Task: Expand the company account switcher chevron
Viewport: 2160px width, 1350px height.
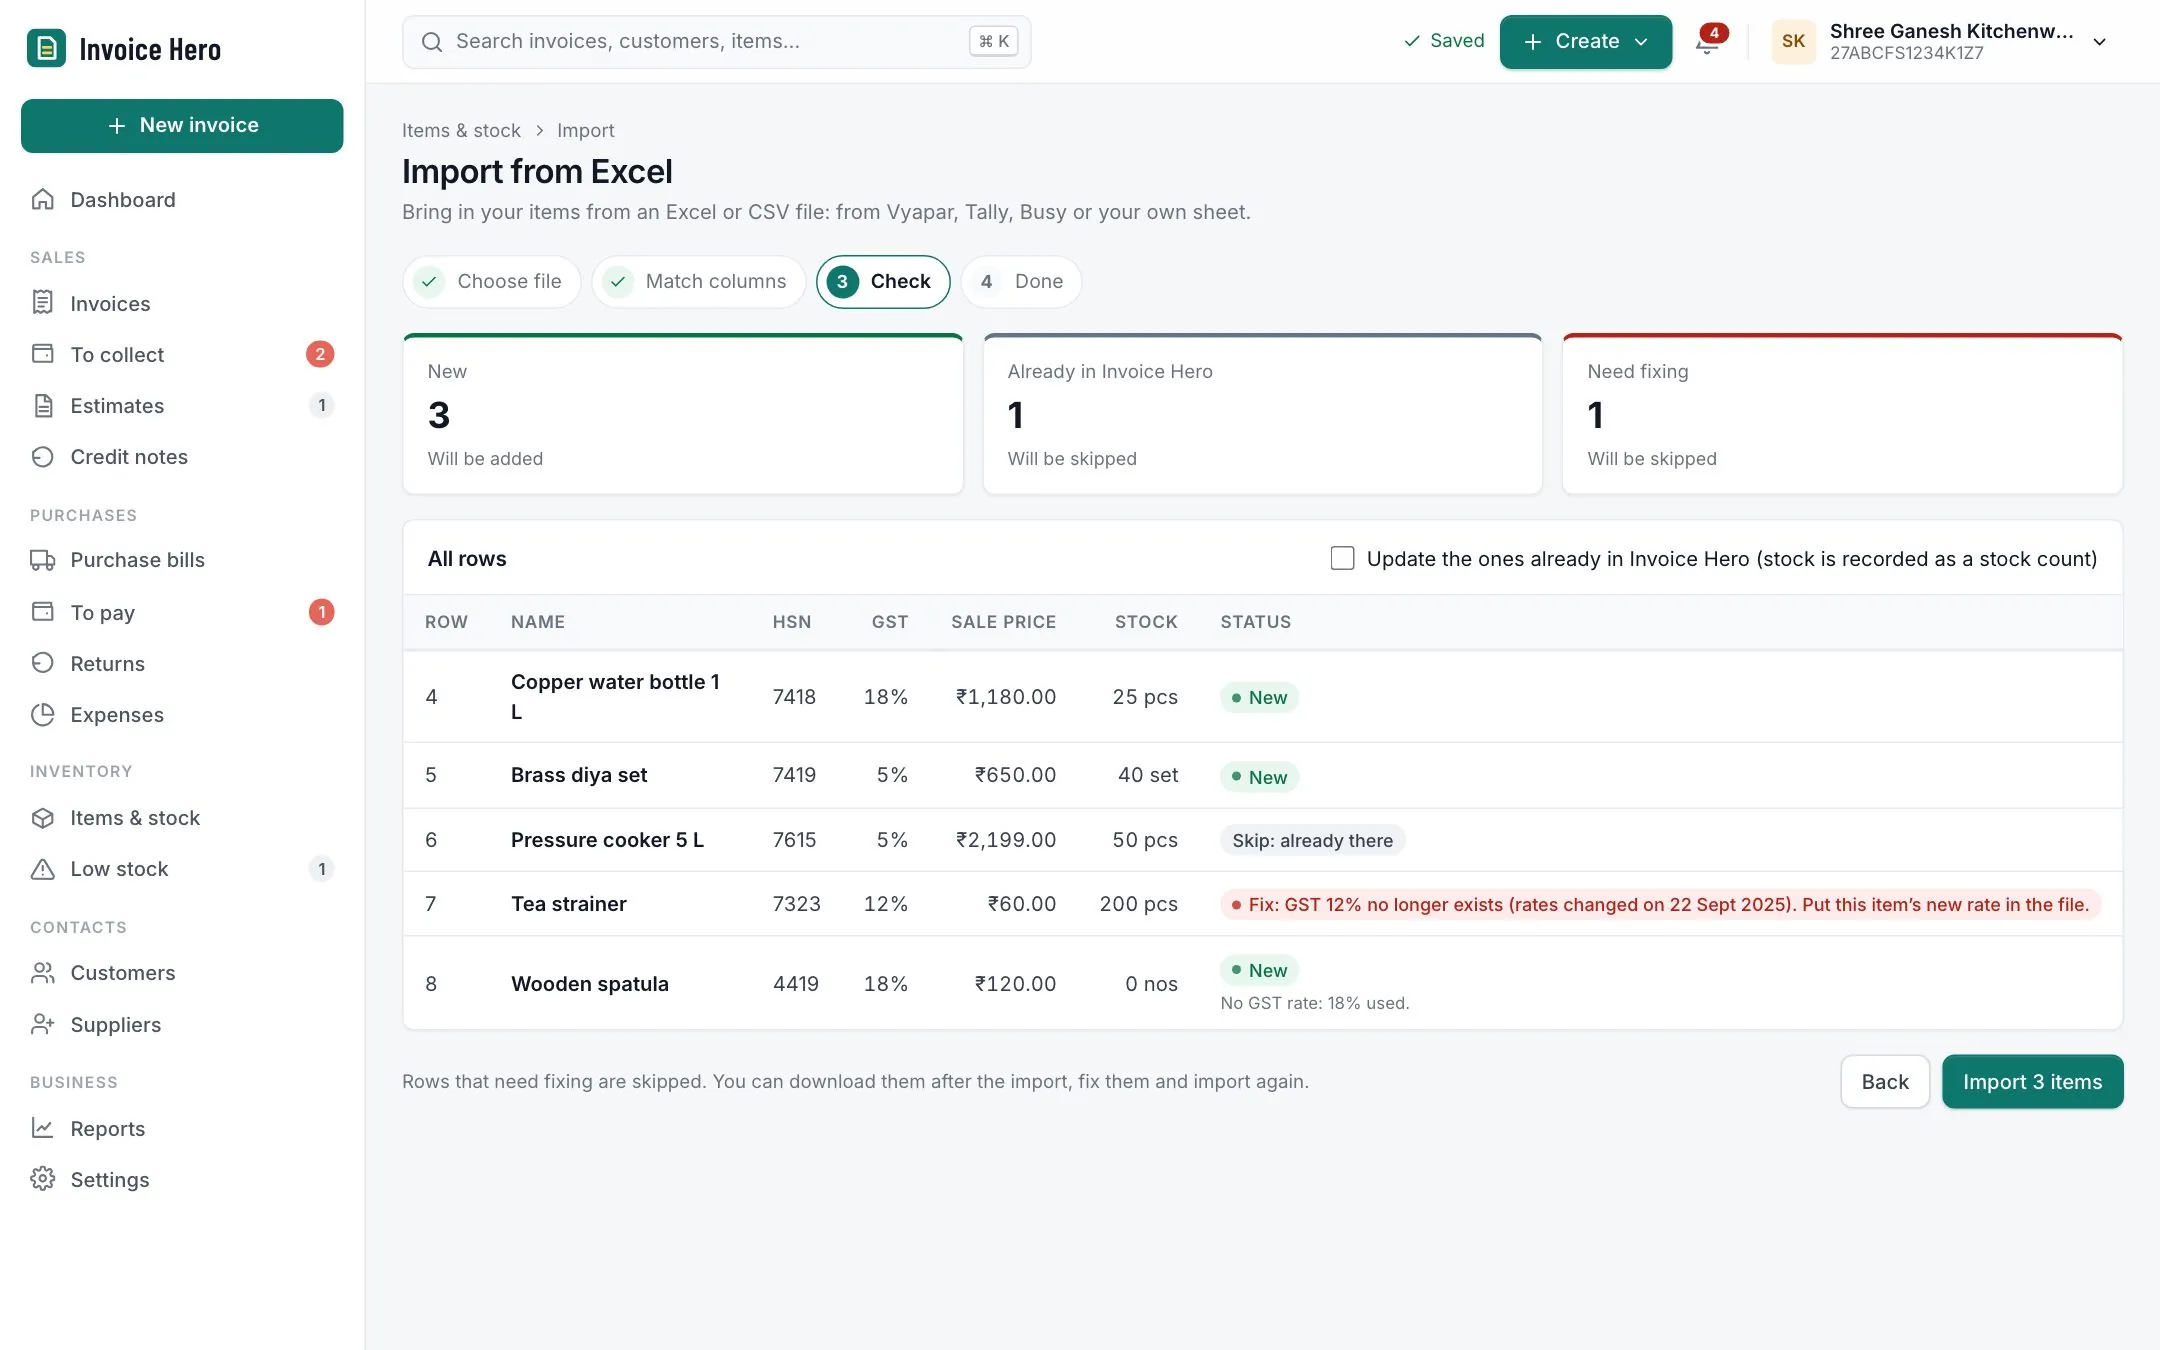Action: pos(2100,42)
